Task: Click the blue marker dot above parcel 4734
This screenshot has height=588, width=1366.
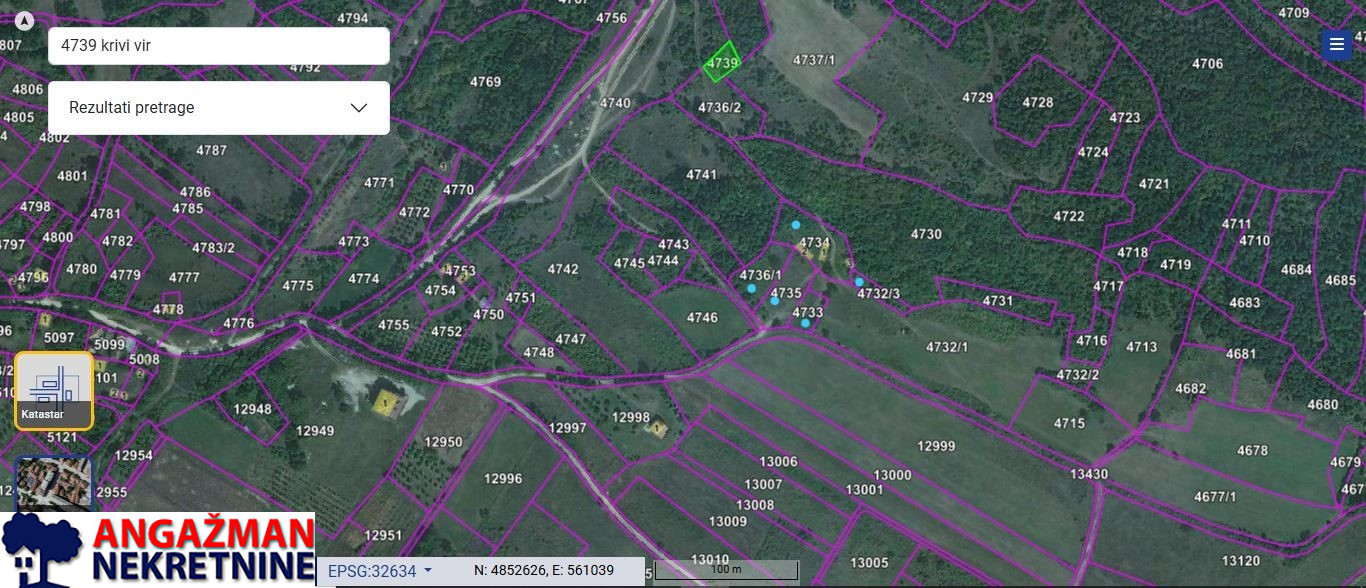Action: [x=796, y=225]
